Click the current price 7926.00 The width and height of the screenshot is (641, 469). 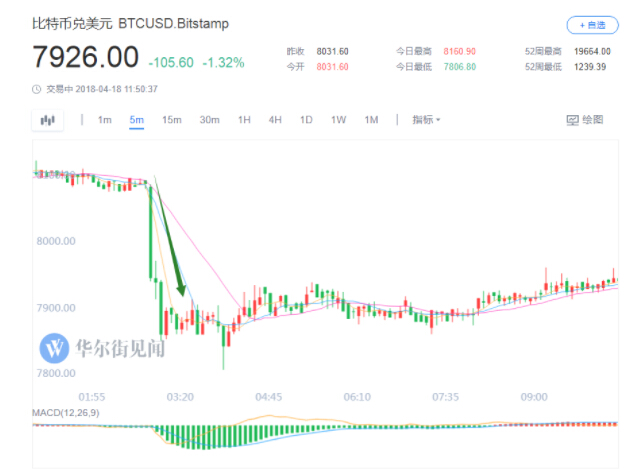coord(85,58)
